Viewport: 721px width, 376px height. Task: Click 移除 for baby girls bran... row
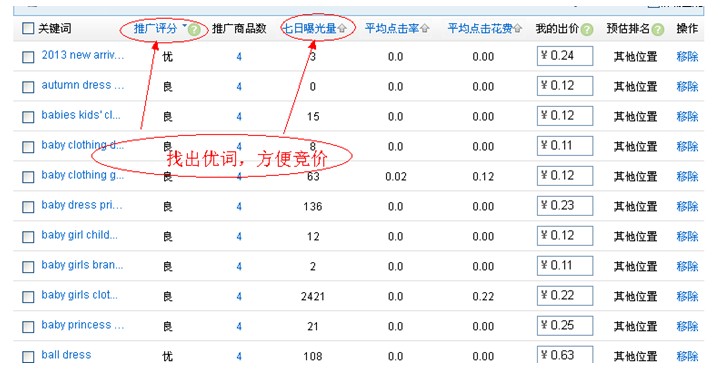pyautogui.click(x=687, y=266)
